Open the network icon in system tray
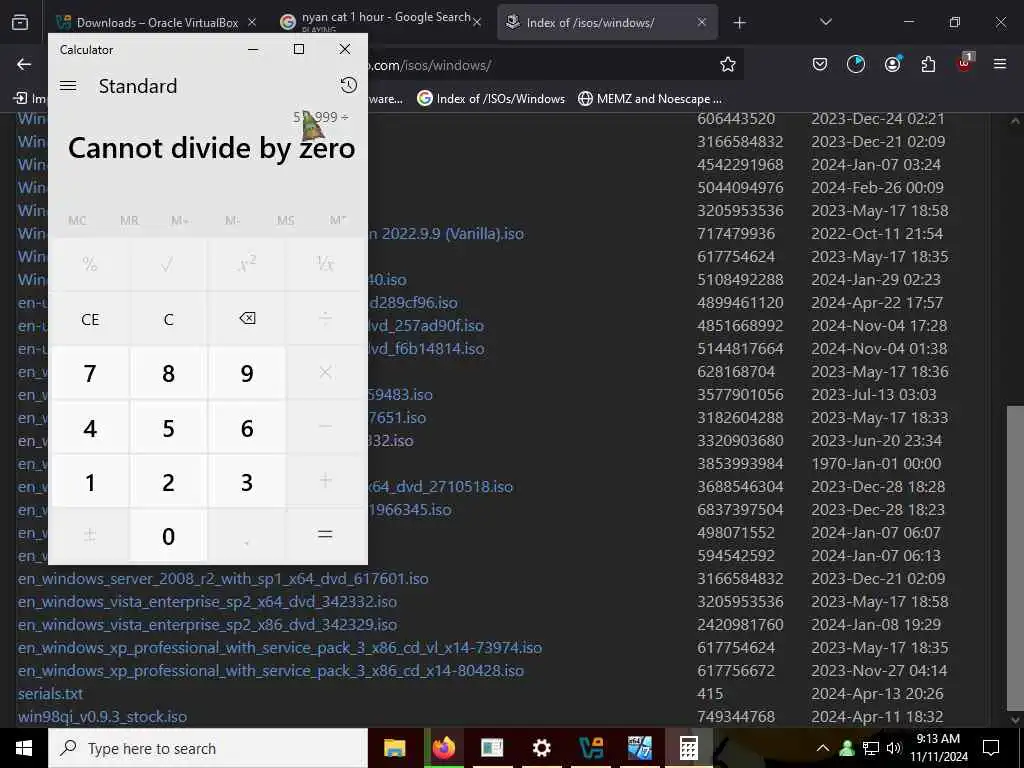 [871, 748]
